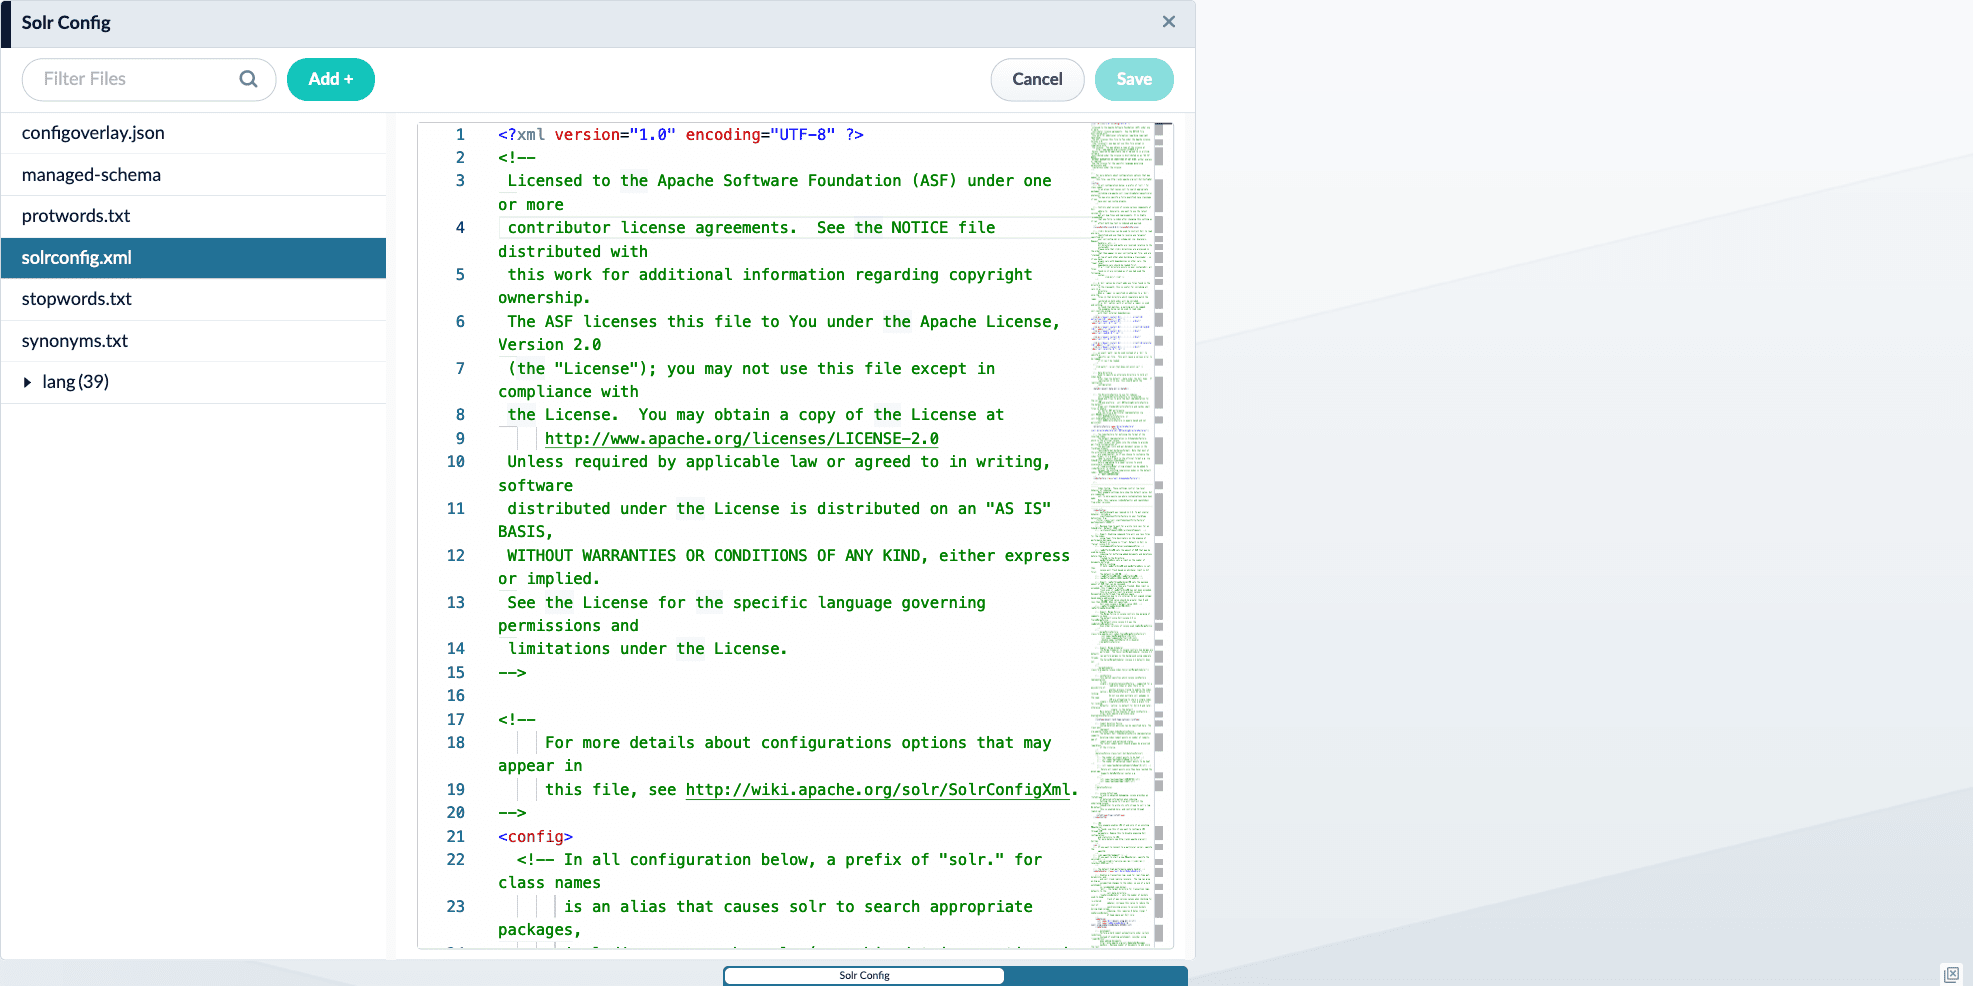1973x989 pixels.
Task: Select the synonyms.txt file
Action: (75, 340)
